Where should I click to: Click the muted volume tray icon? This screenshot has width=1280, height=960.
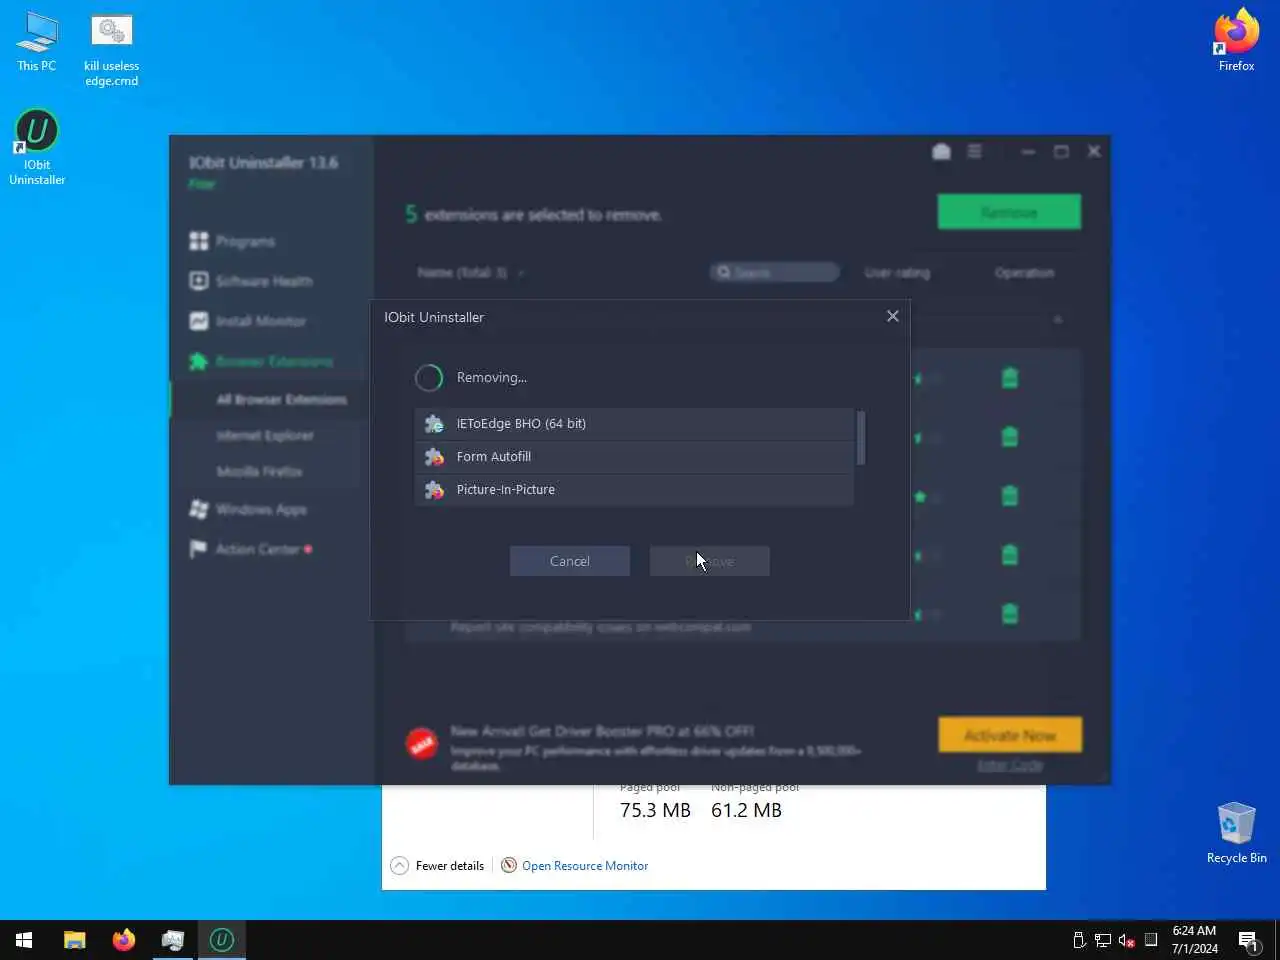[x=1126, y=940]
